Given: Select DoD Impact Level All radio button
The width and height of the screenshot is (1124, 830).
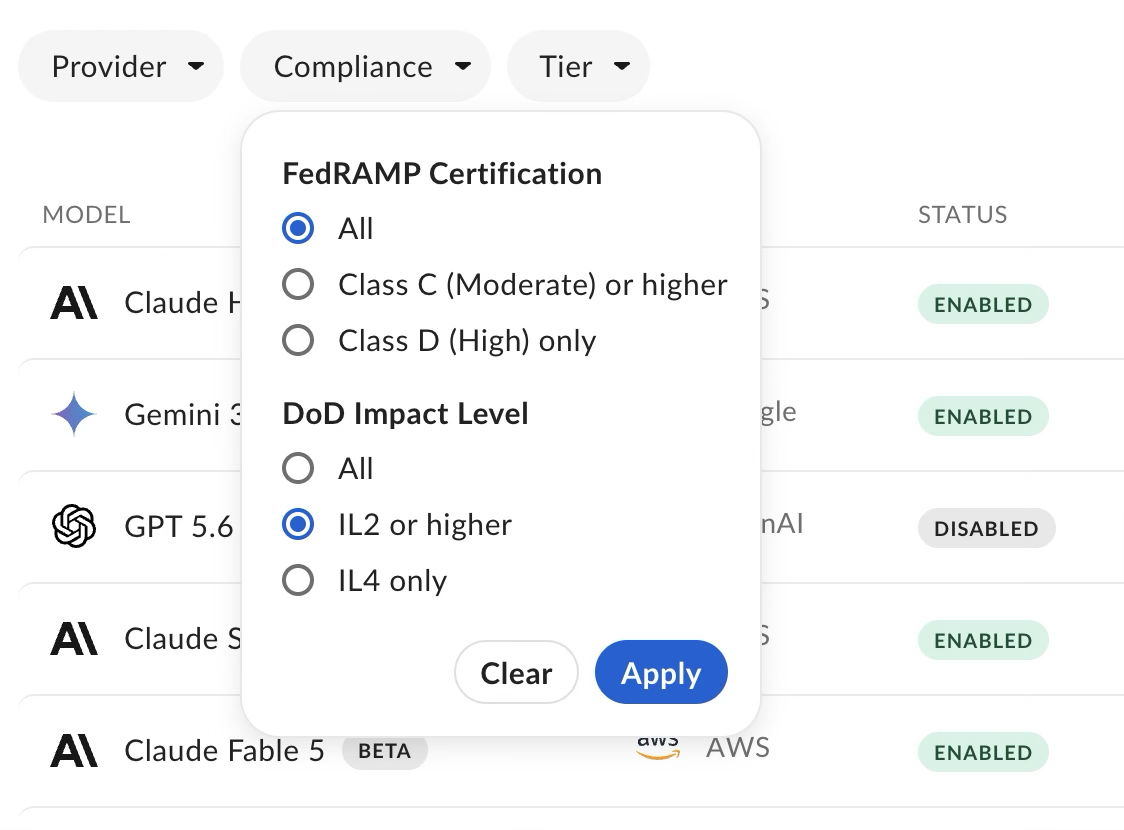Looking at the screenshot, I should (298, 469).
